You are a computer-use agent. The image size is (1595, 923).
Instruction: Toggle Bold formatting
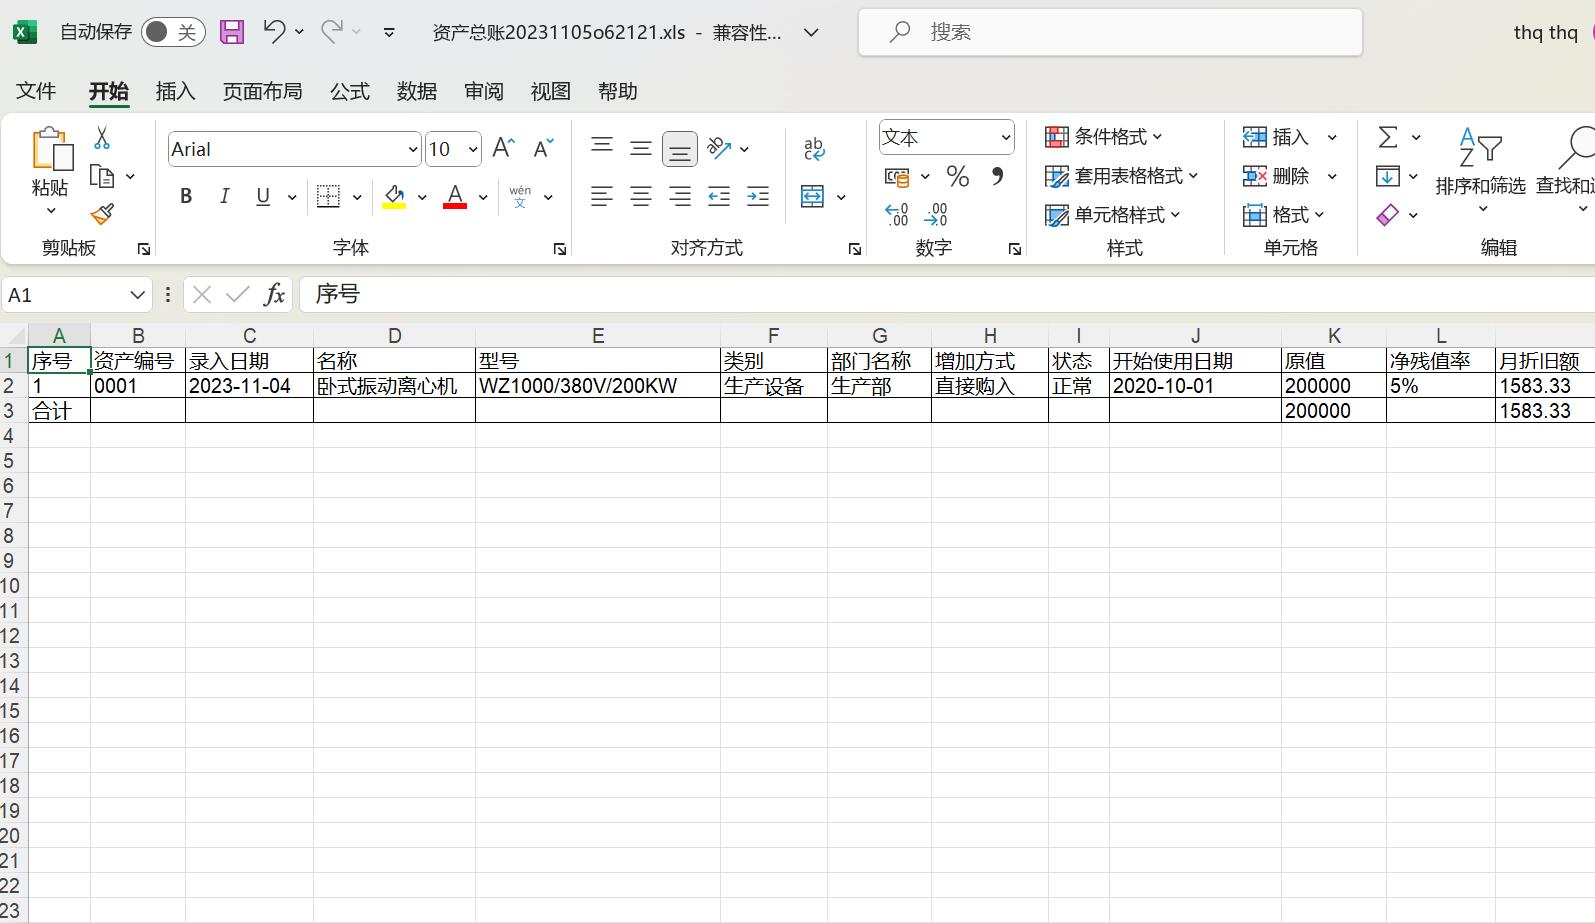pyautogui.click(x=186, y=197)
